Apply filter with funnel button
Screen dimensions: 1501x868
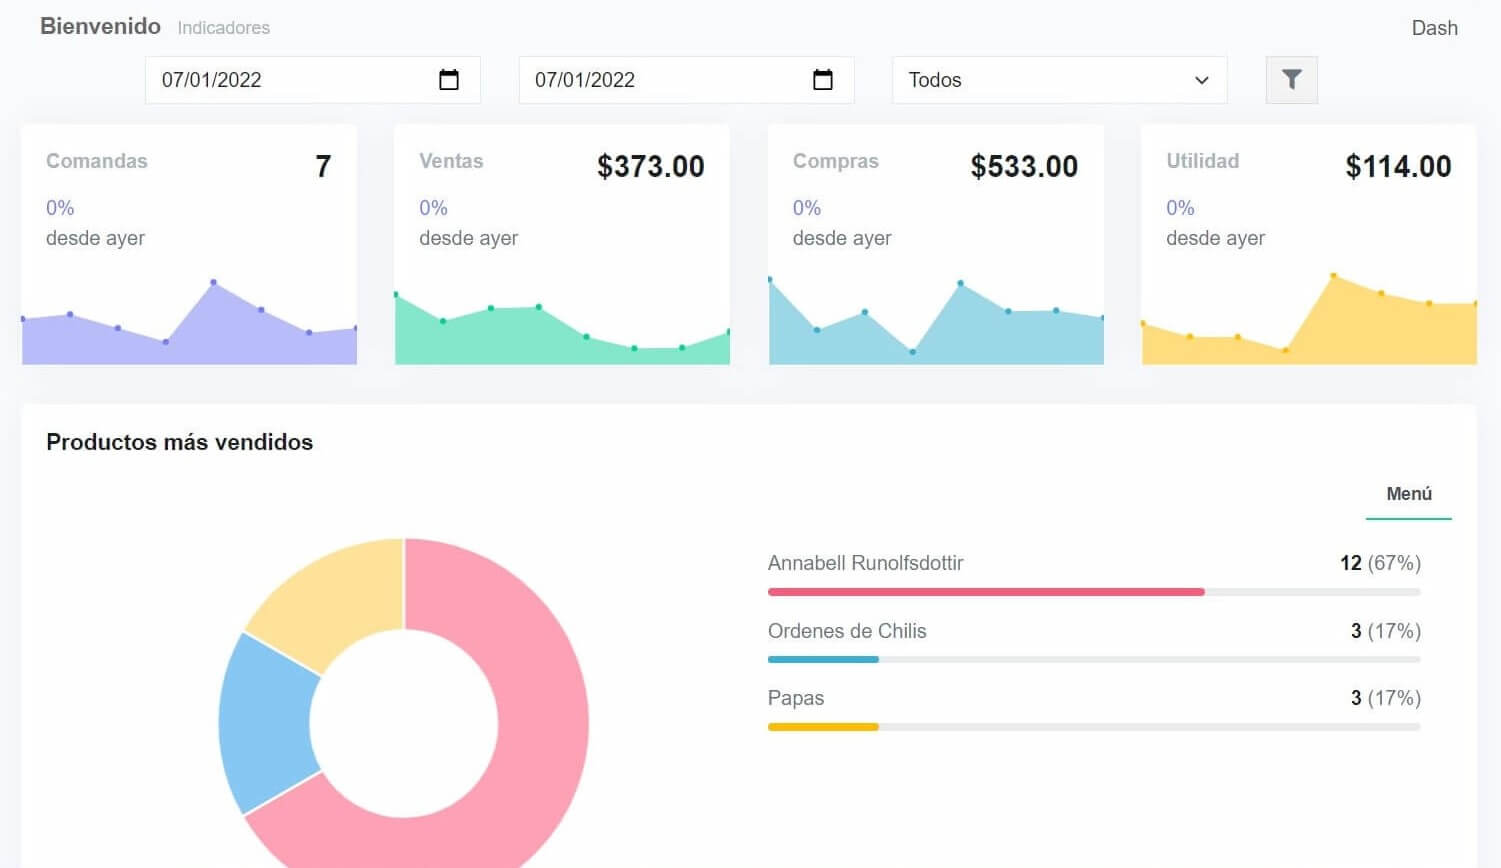[x=1291, y=80]
